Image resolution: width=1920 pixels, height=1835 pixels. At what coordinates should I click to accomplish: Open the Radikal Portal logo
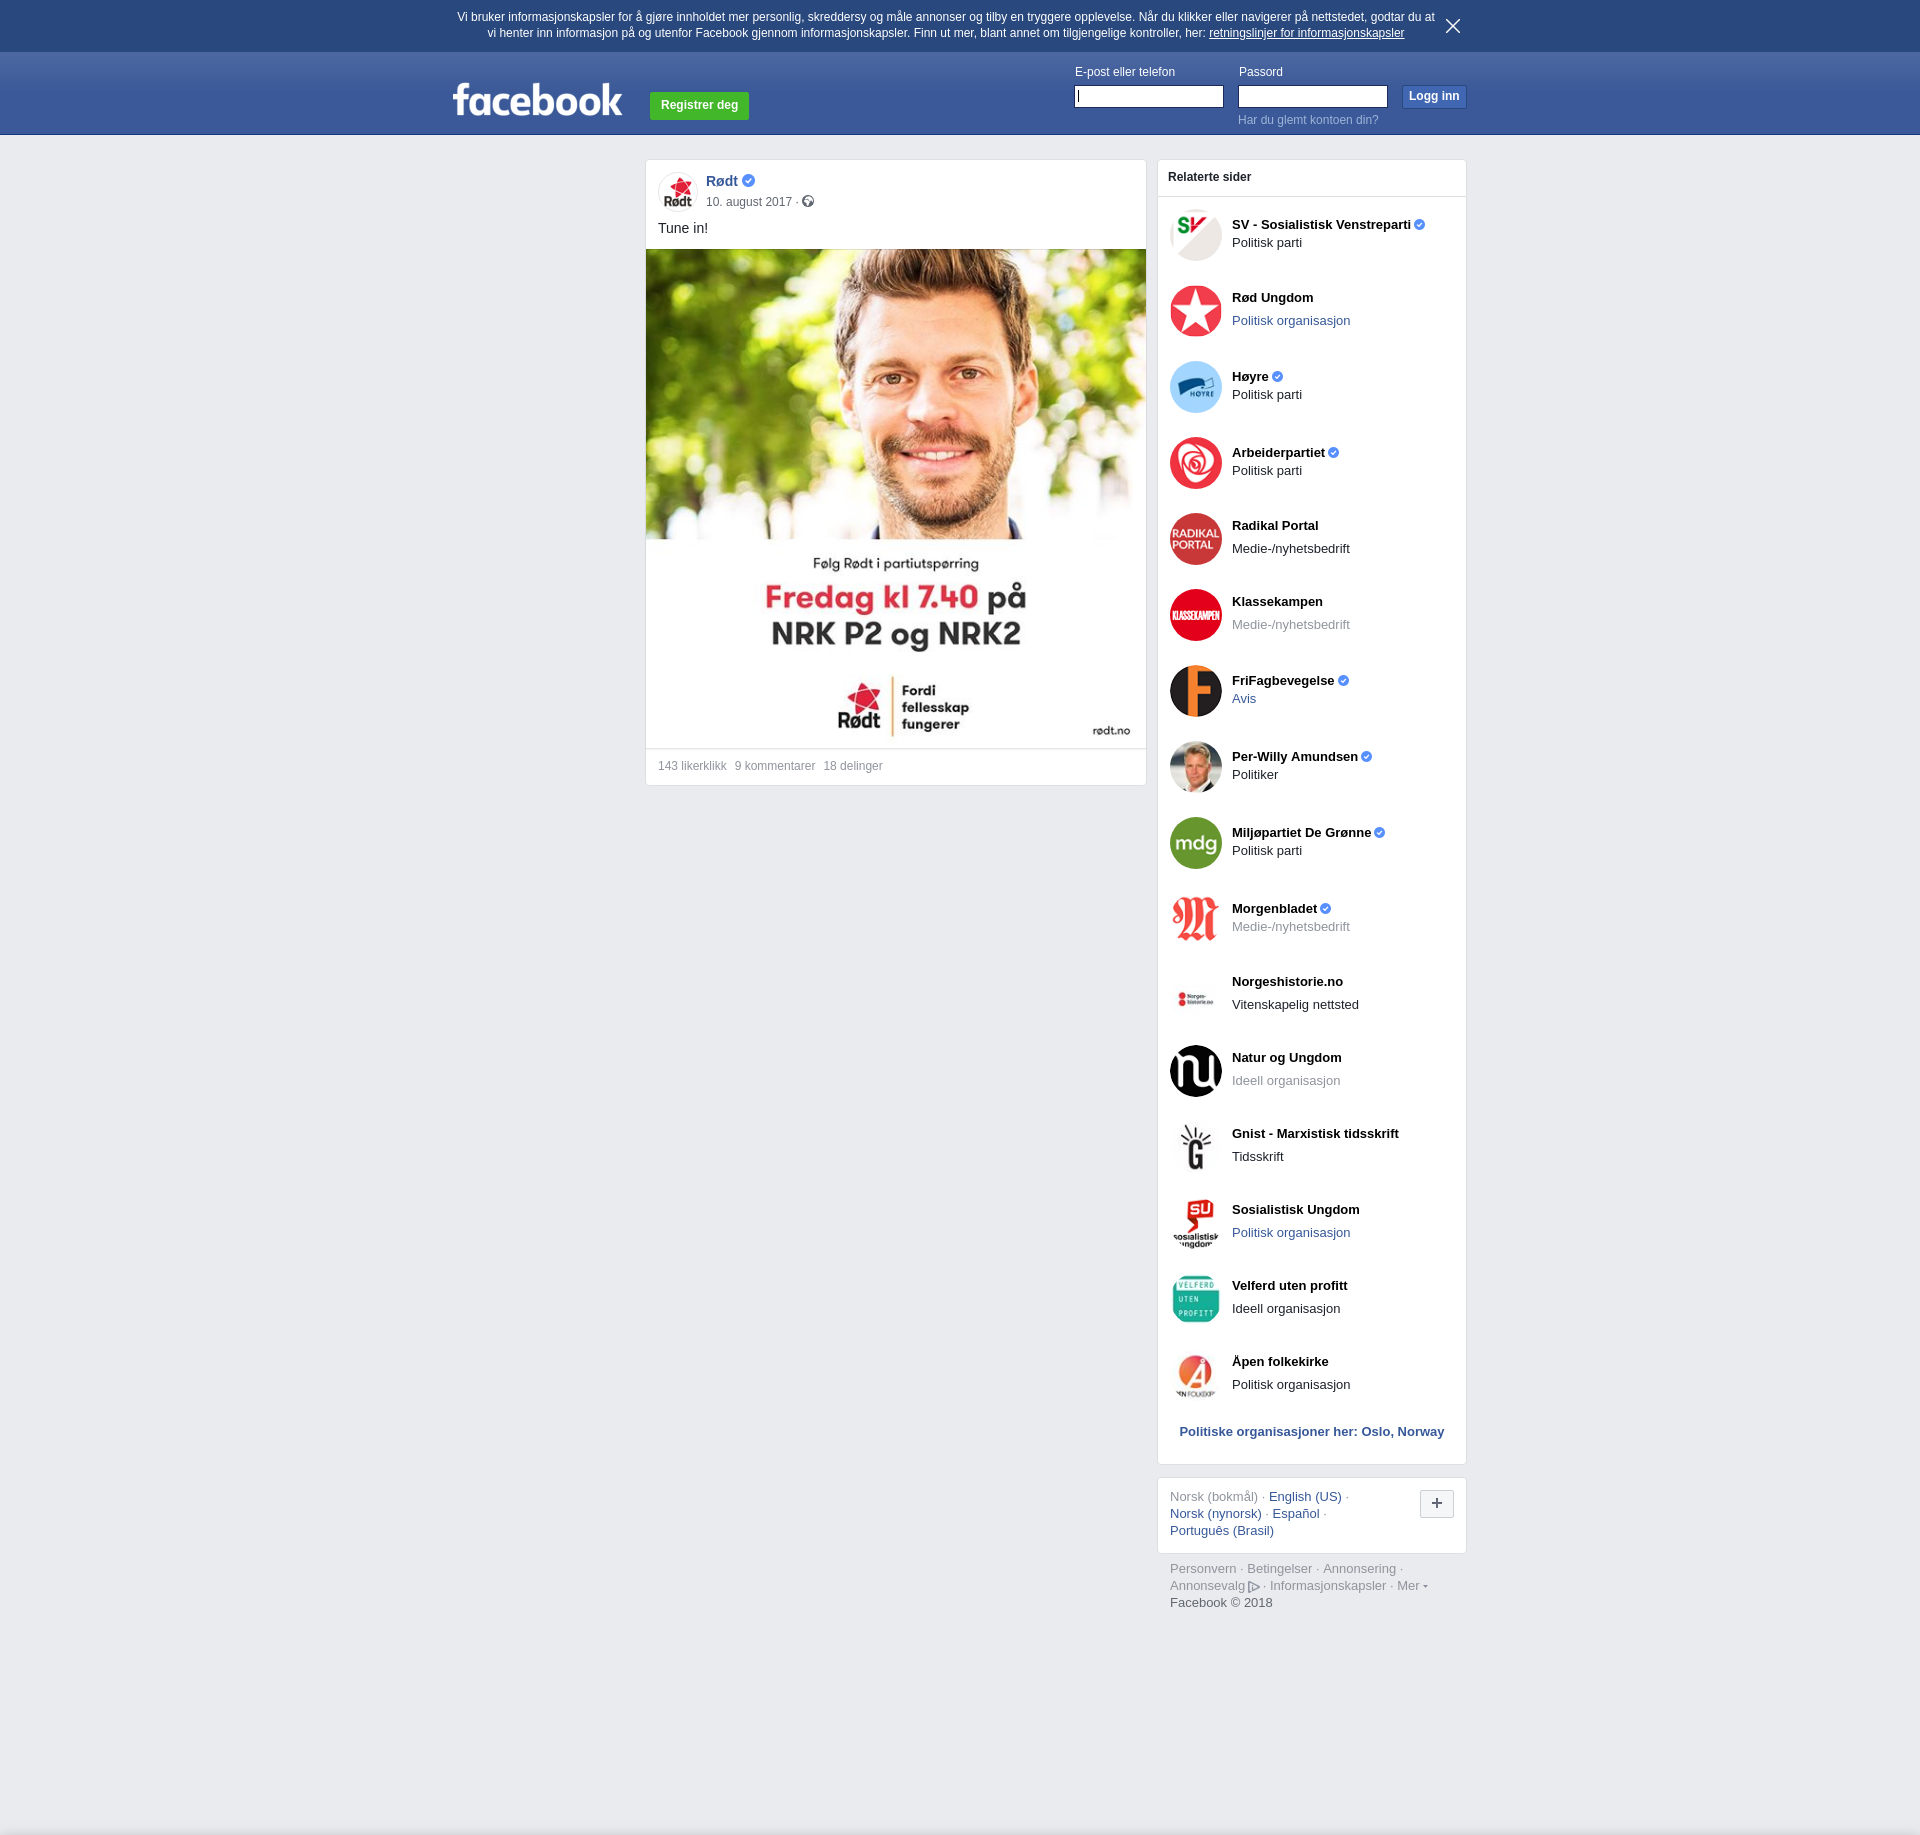pyautogui.click(x=1196, y=539)
